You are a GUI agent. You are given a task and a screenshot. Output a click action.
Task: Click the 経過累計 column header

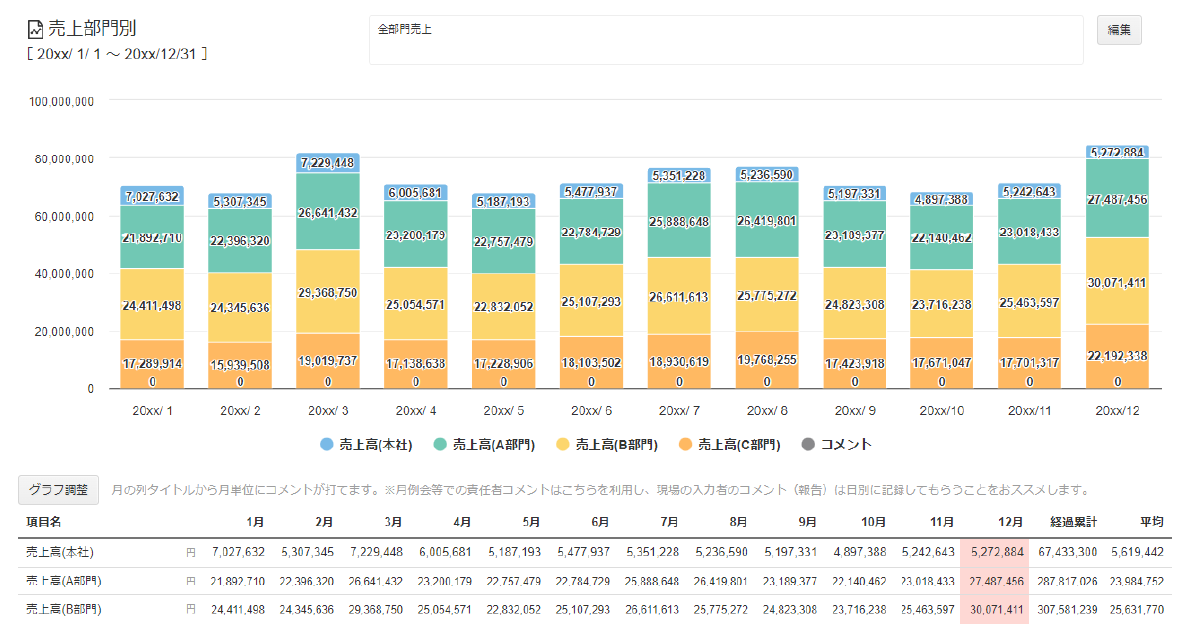(1073, 522)
